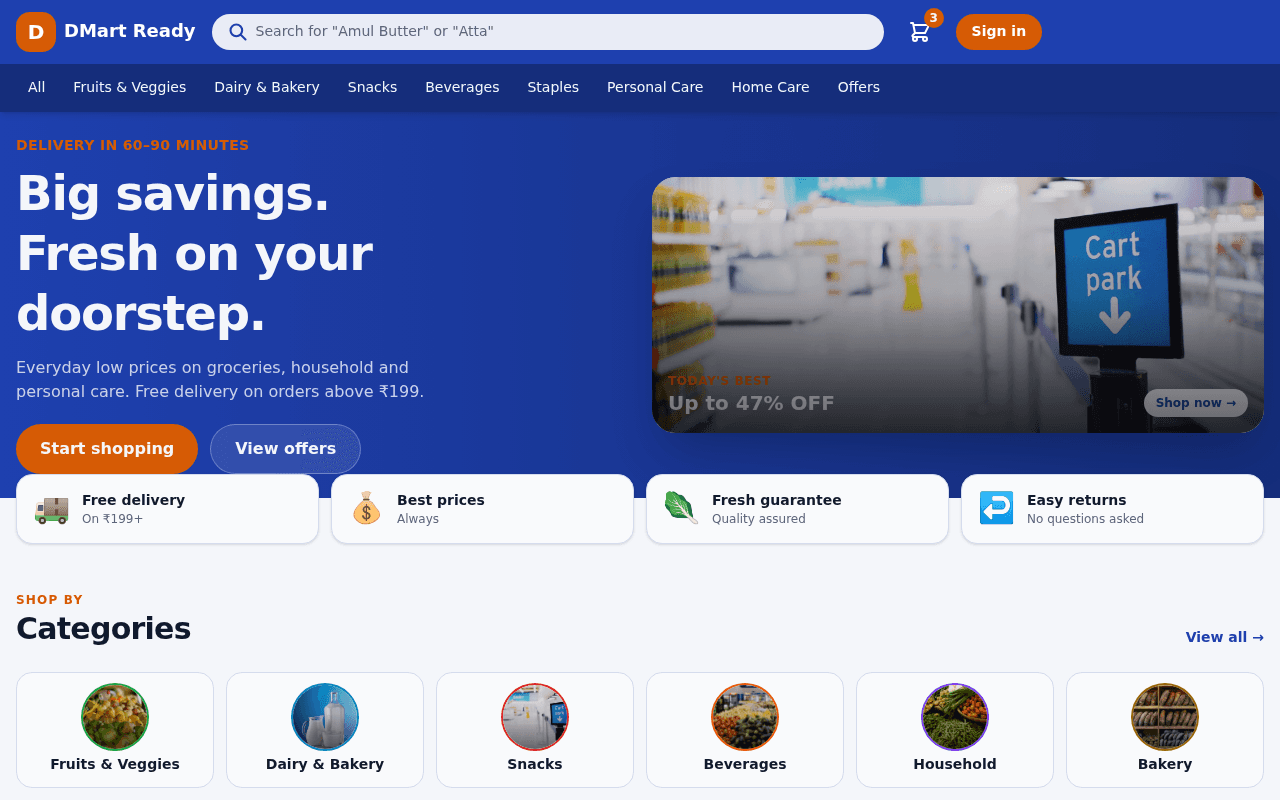Image resolution: width=1280 pixels, height=800 pixels.
Task: Click the Best prices money bag icon
Action: (367, 508)
